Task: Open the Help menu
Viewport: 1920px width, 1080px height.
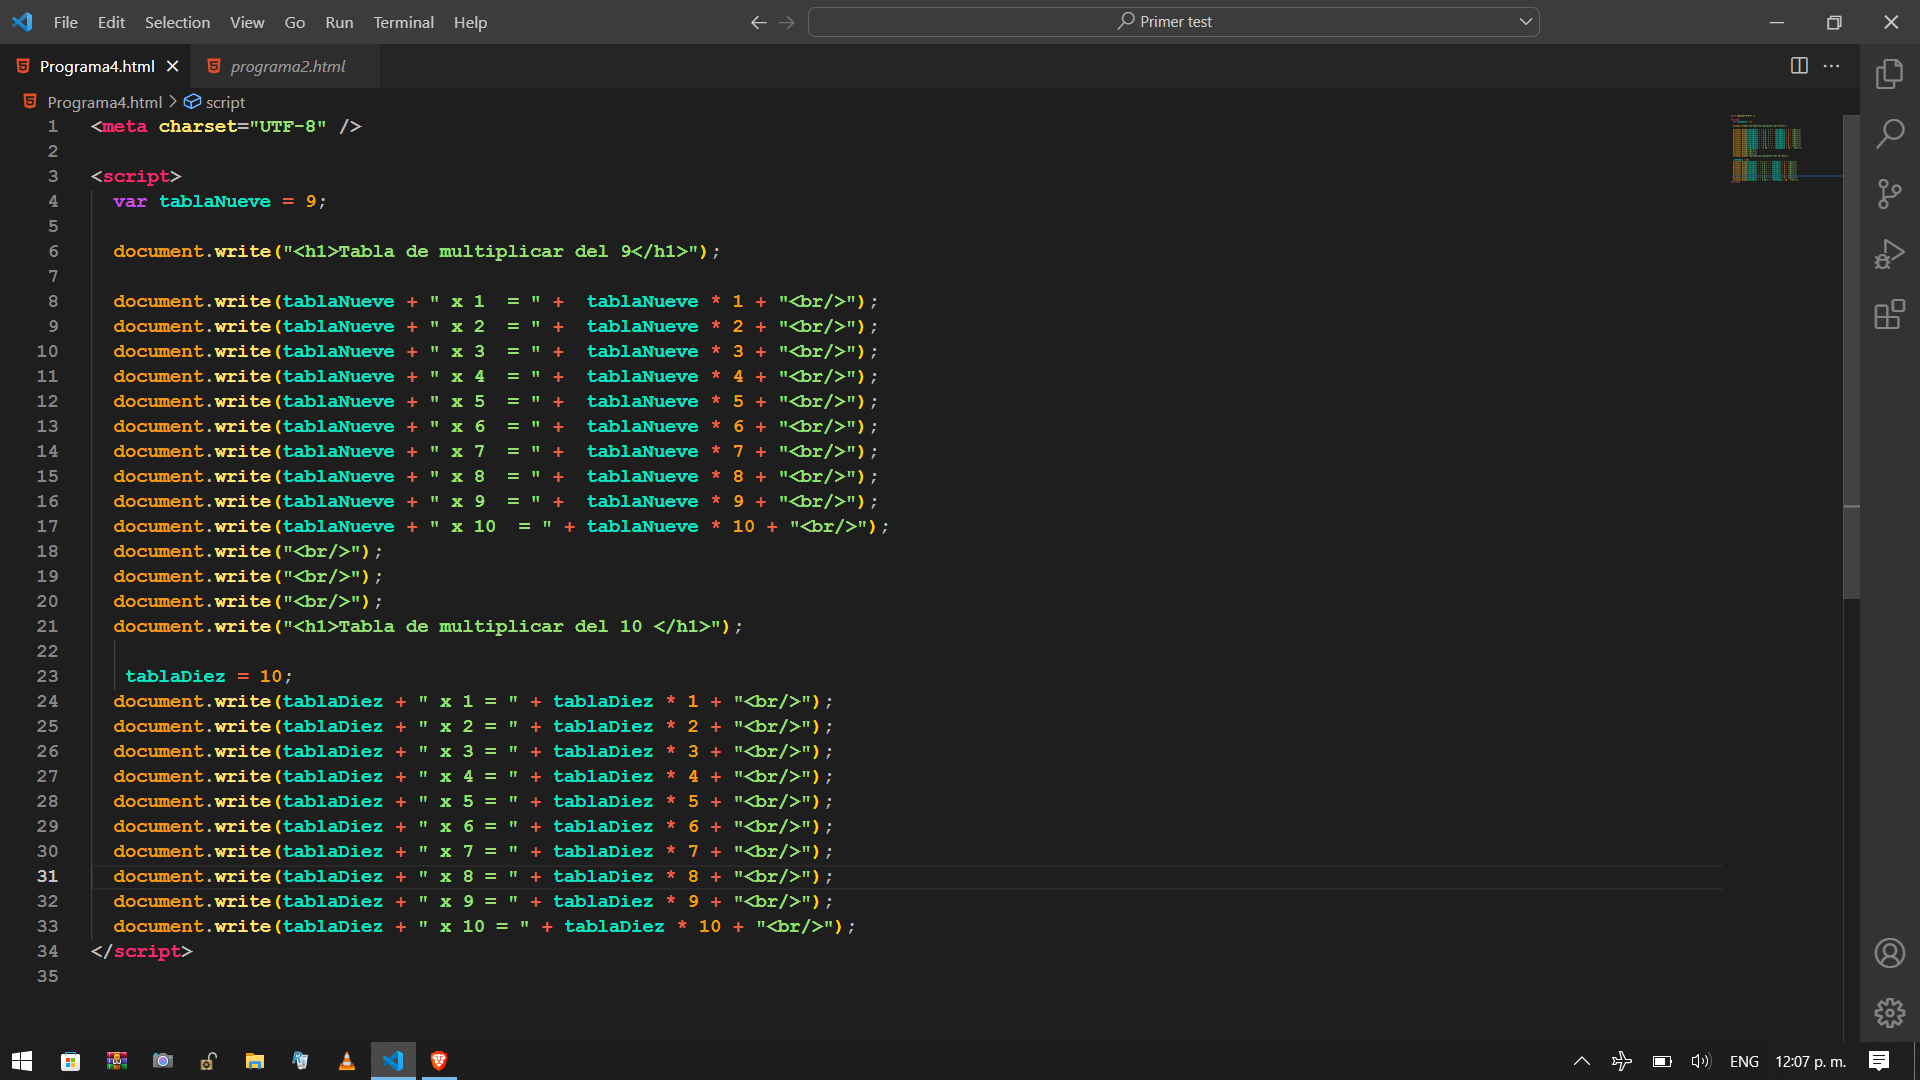Action: 470,22
